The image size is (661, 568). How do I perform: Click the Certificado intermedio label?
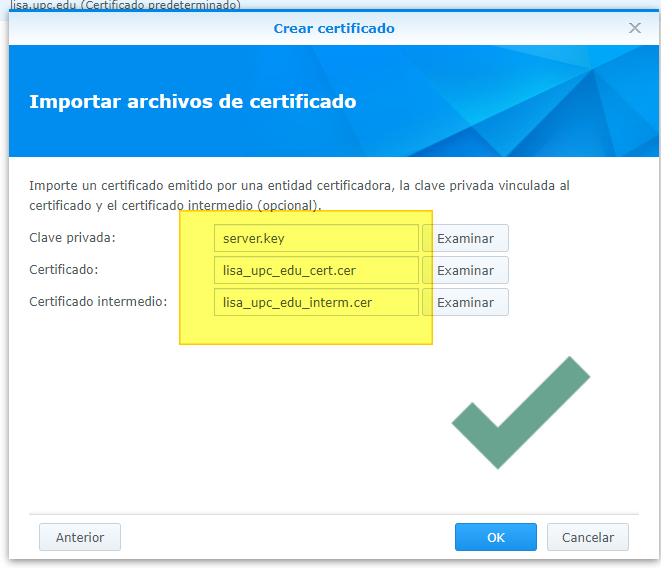(x=98, y=302)
